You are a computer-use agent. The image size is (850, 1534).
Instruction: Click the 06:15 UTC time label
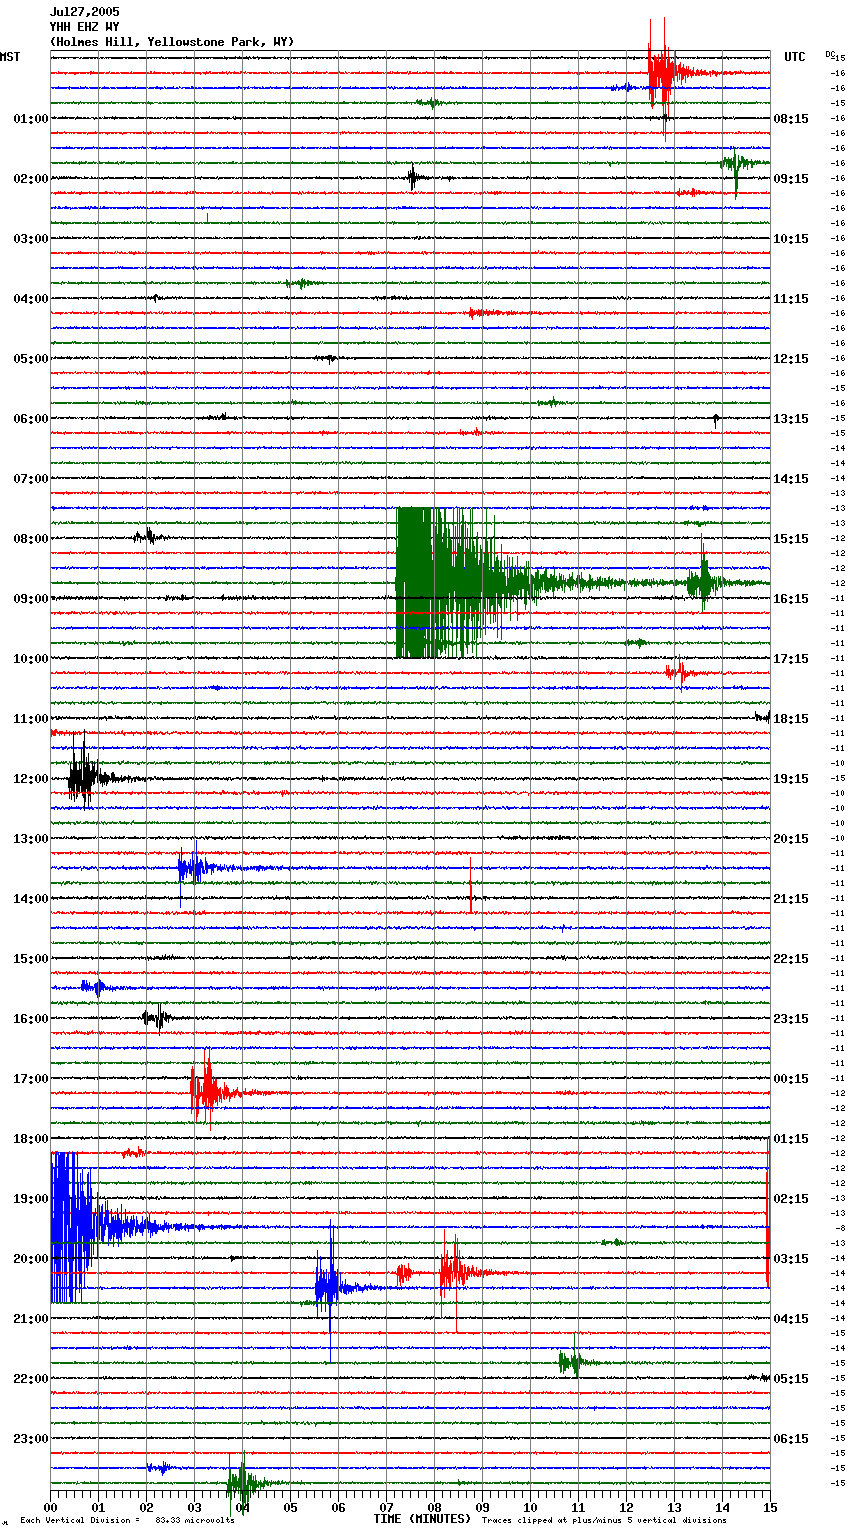click(791, 1439)
